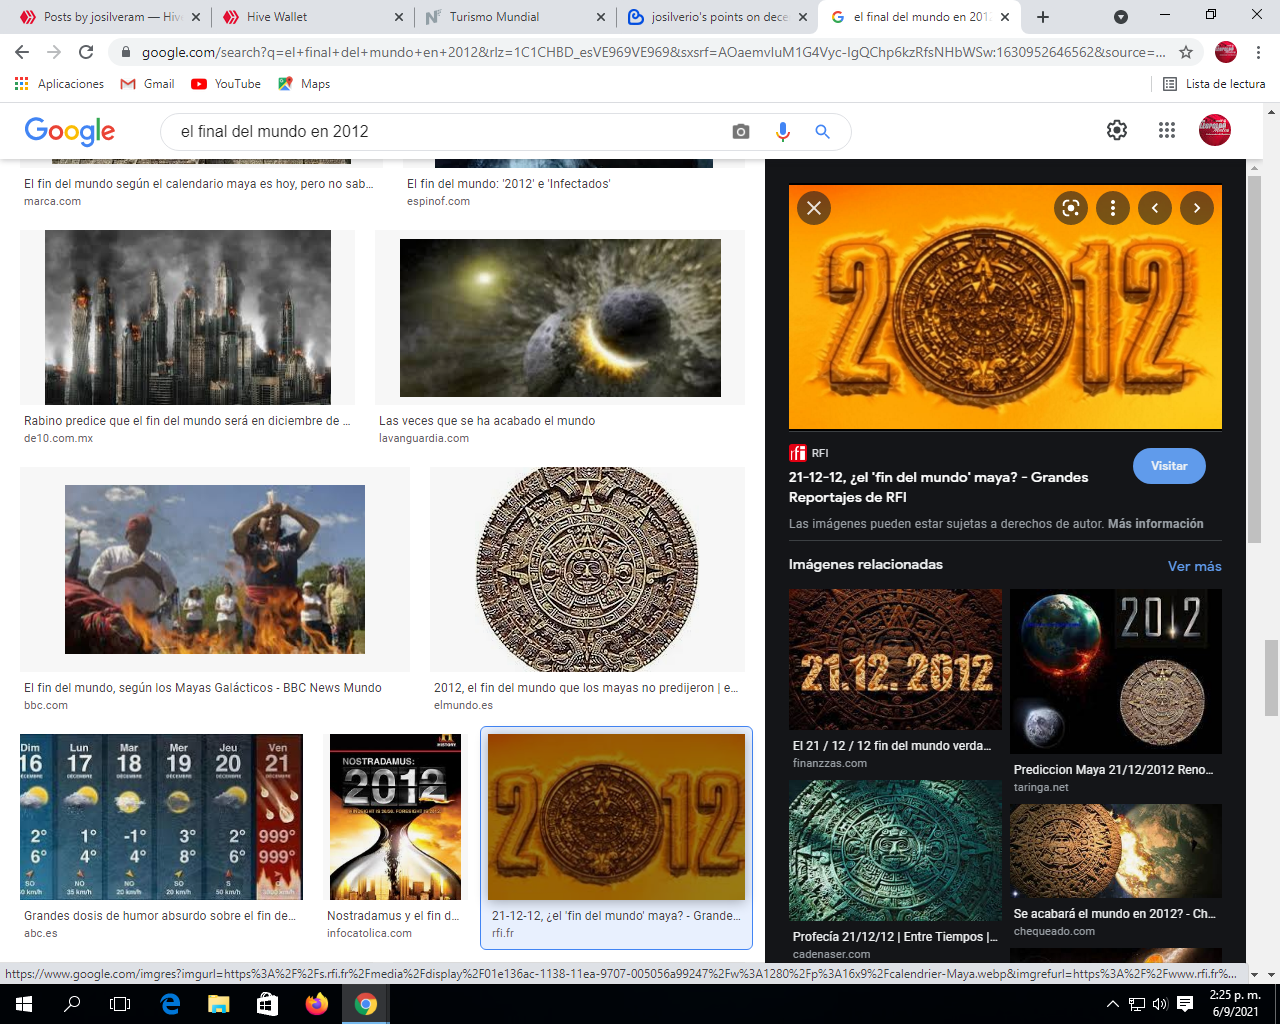
Task: Open planet collision image result
Action: click(560, 318)
